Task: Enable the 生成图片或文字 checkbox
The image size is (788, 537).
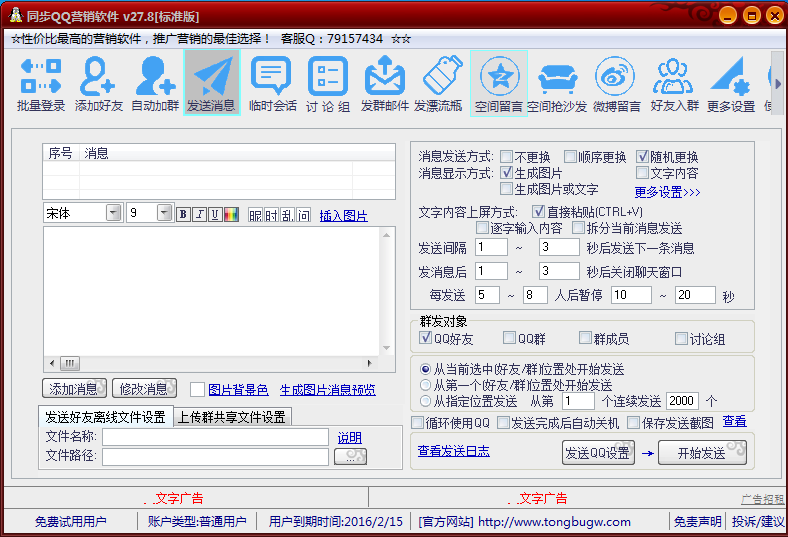Action: [x=507, y=188]
